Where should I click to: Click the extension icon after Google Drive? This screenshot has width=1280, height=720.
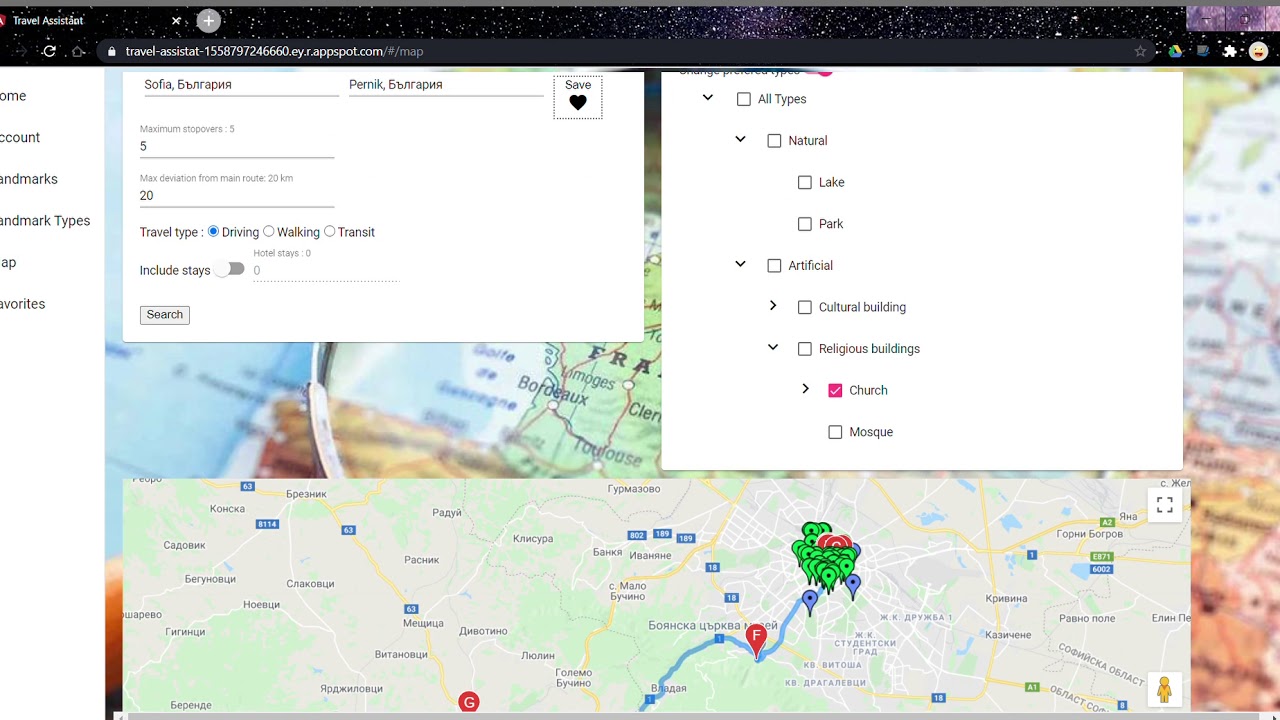pos(1203,51)
